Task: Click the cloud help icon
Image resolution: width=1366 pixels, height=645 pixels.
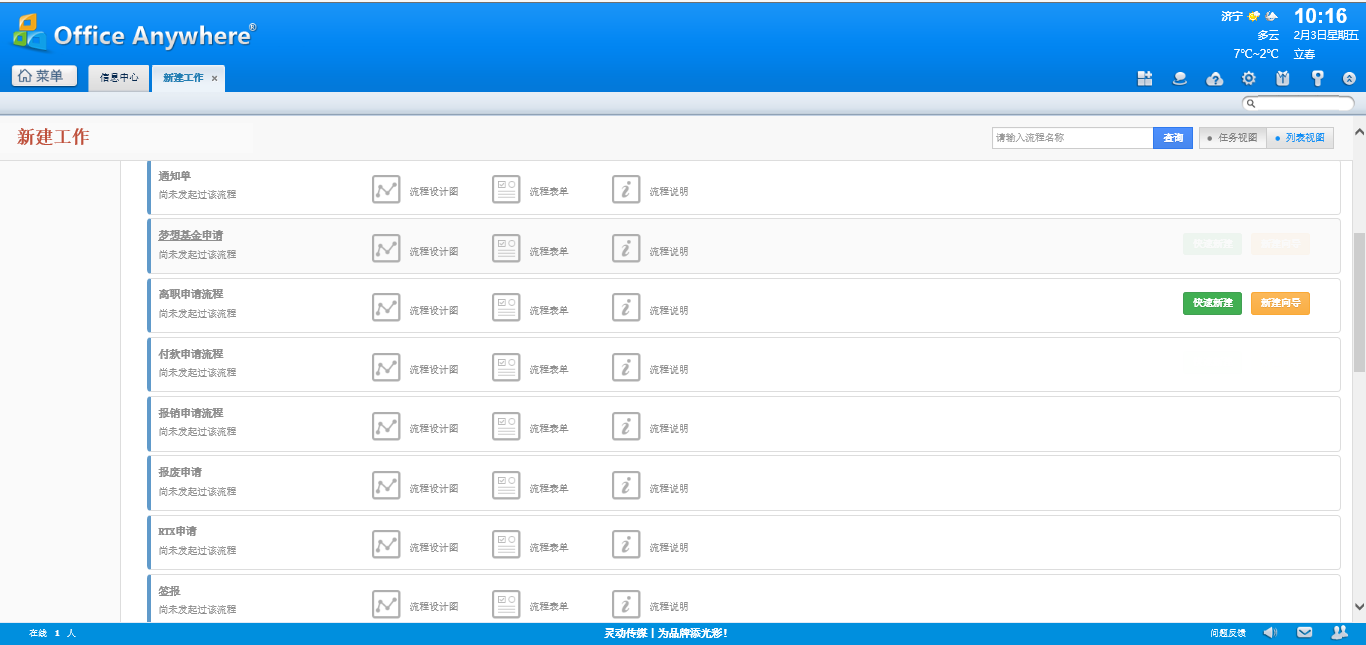Action: click(1215, 78)
